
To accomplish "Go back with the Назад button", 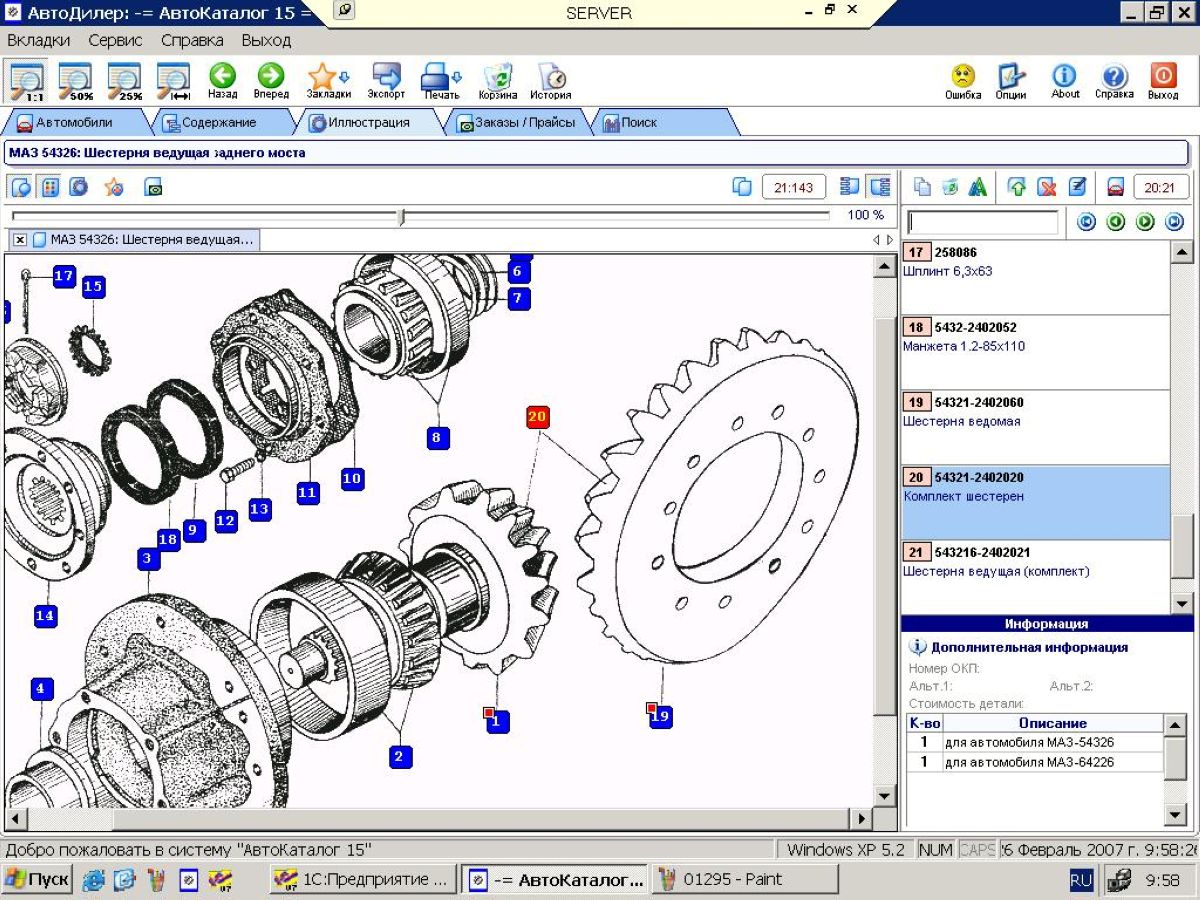I will click(222, 81).
